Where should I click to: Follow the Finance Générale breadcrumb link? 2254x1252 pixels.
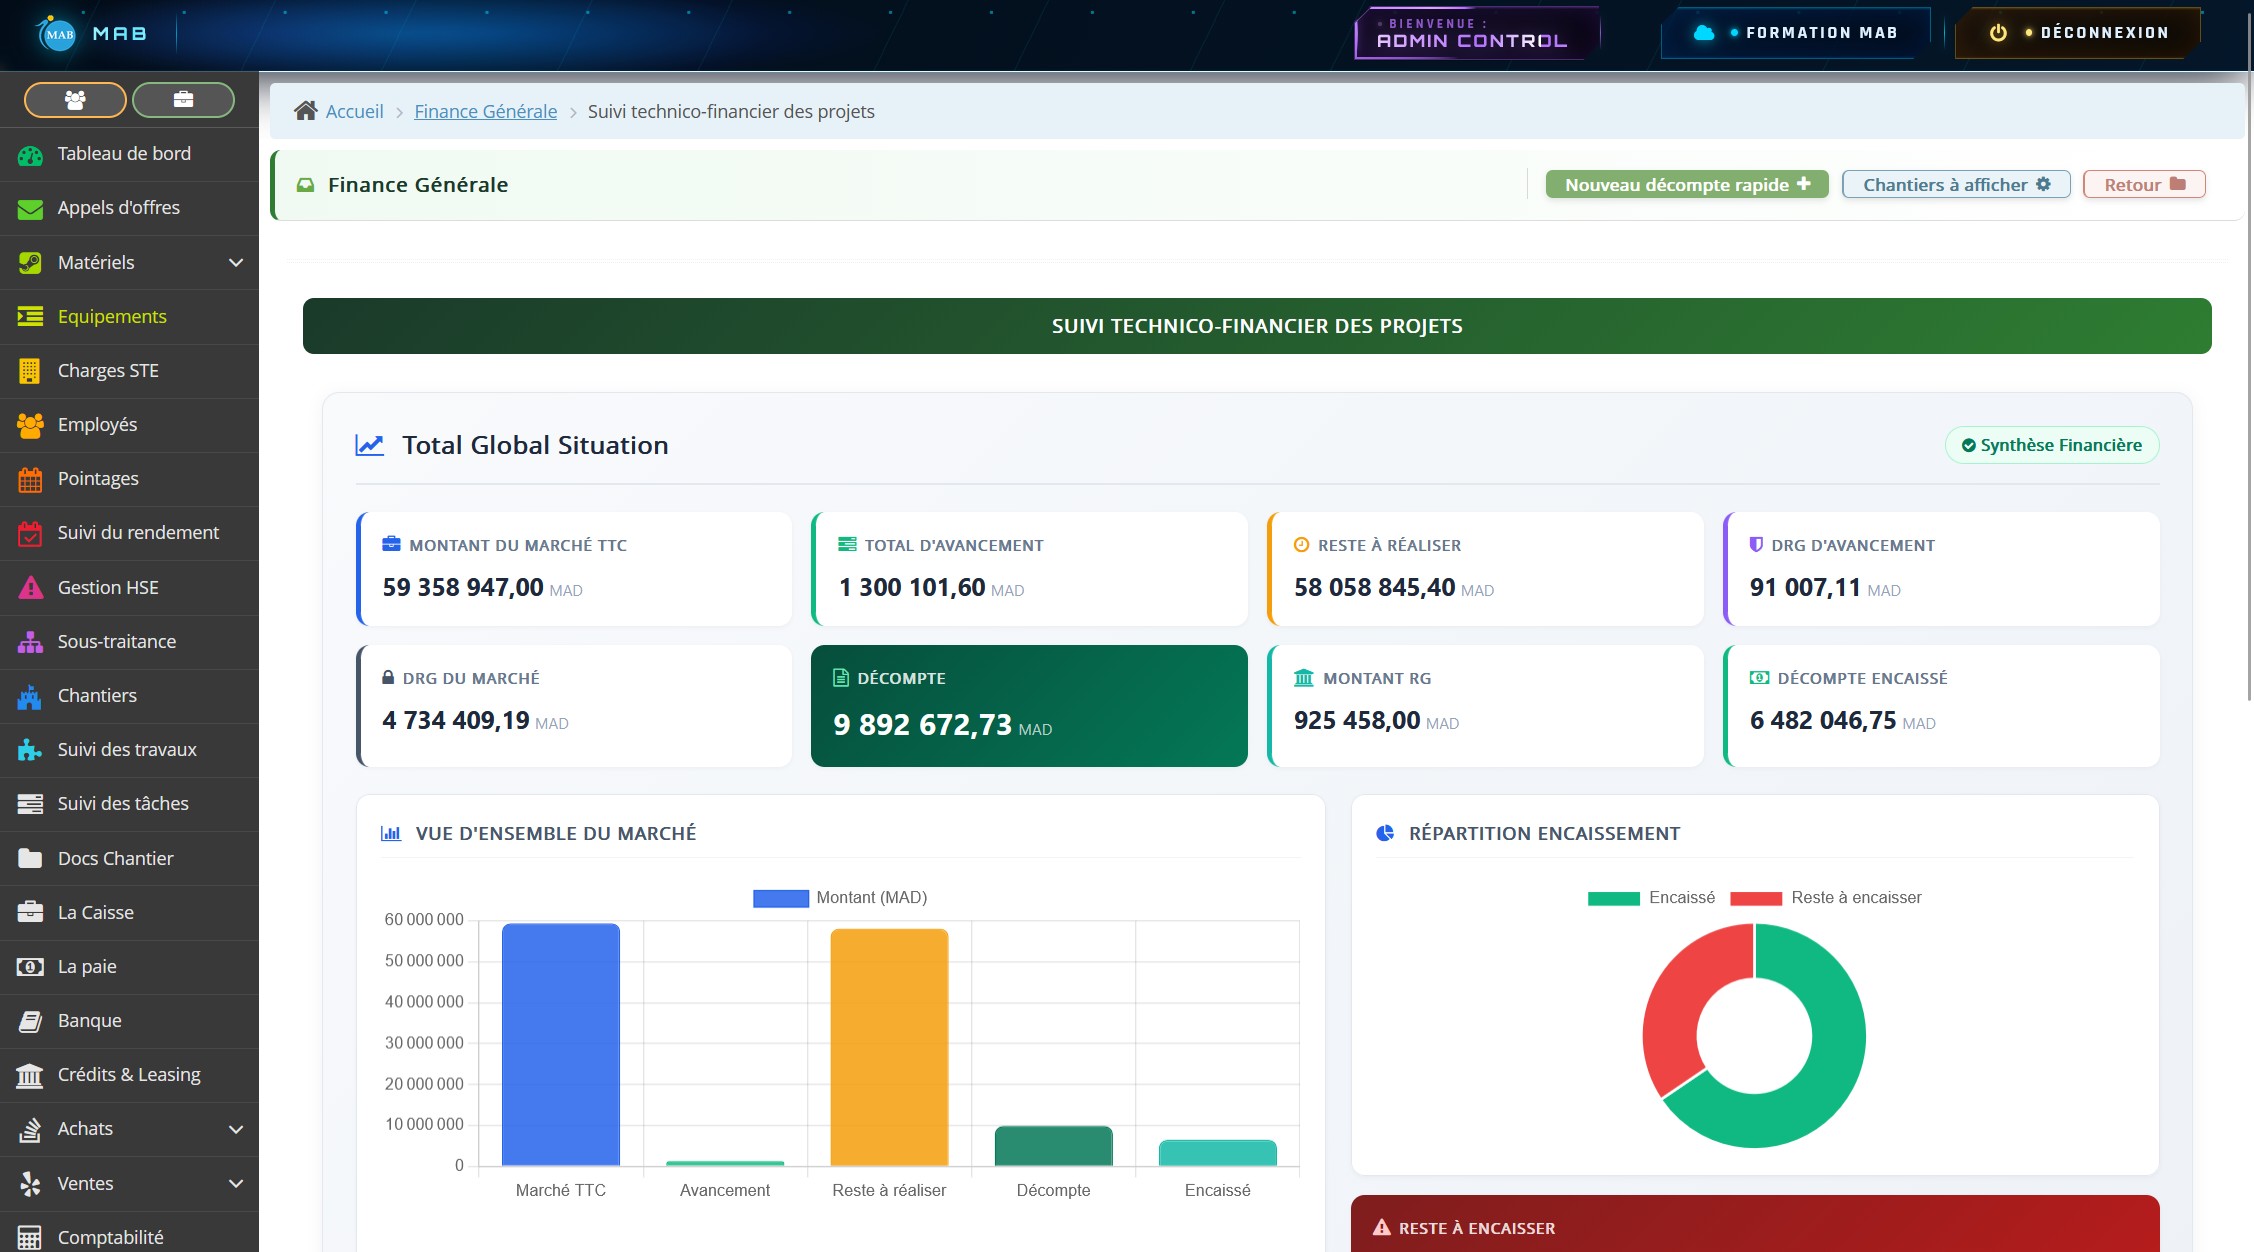(486, 111)
